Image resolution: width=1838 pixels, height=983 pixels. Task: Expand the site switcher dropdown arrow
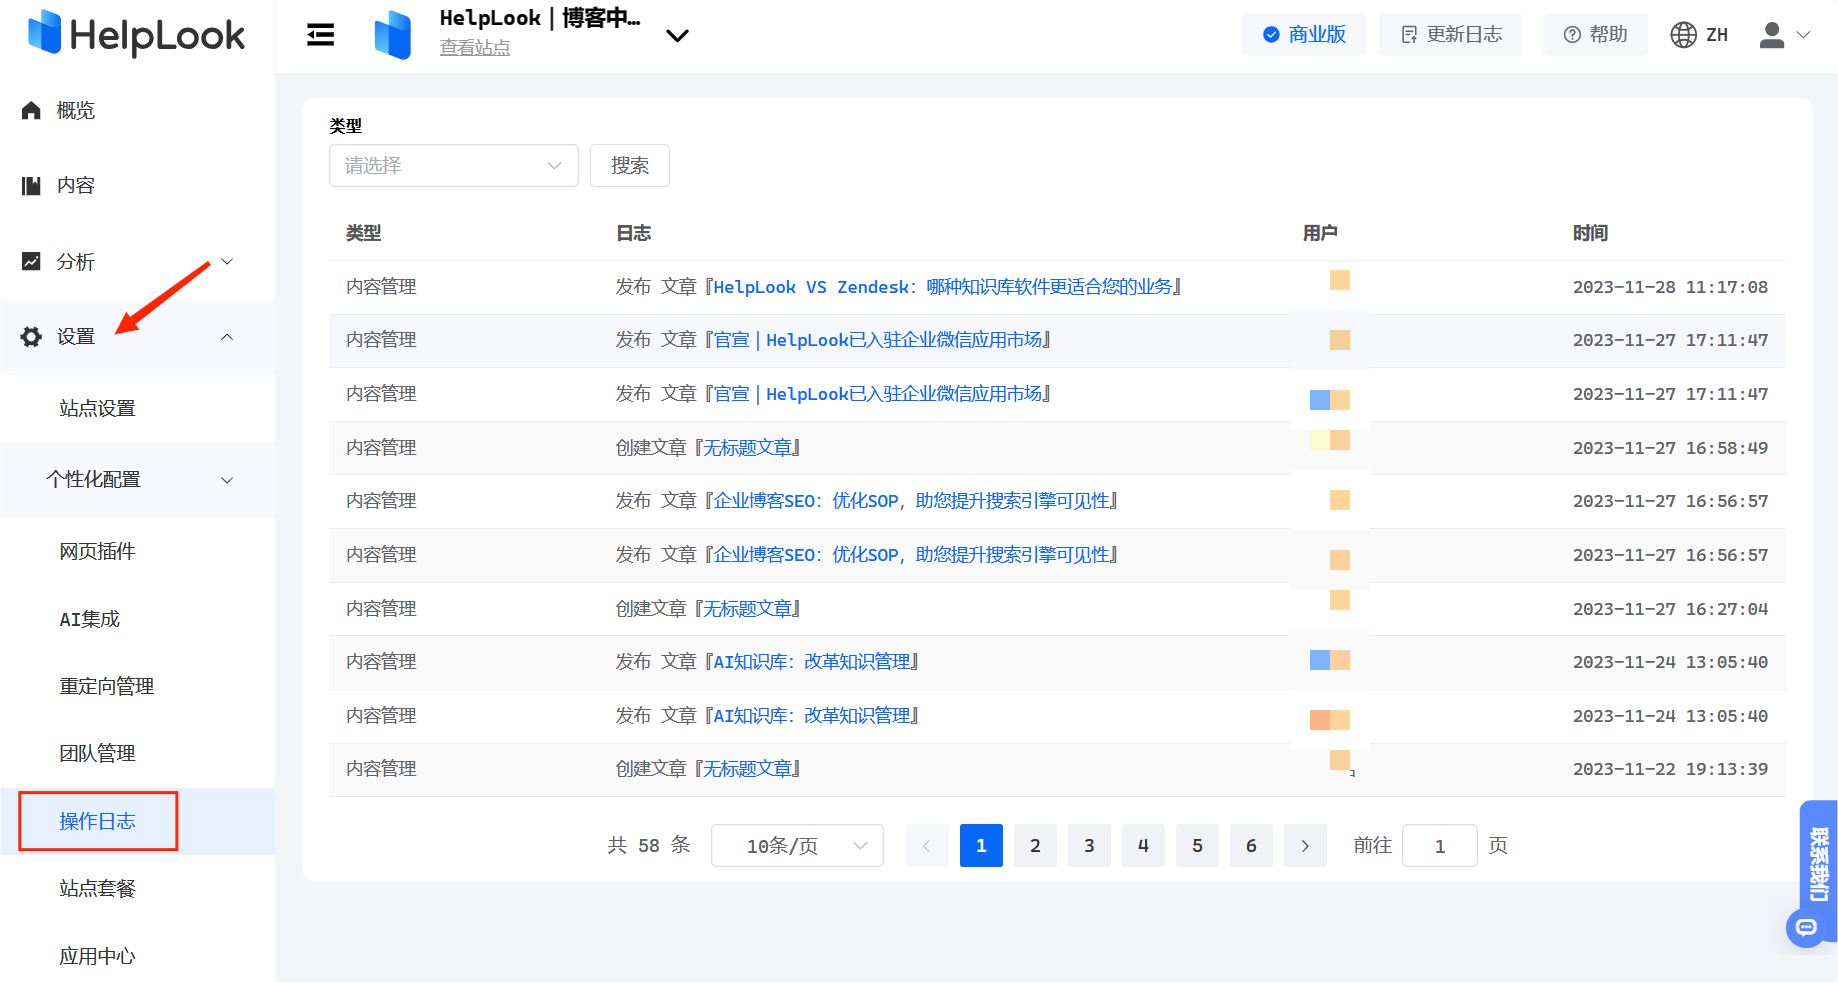tap(677, 36)
